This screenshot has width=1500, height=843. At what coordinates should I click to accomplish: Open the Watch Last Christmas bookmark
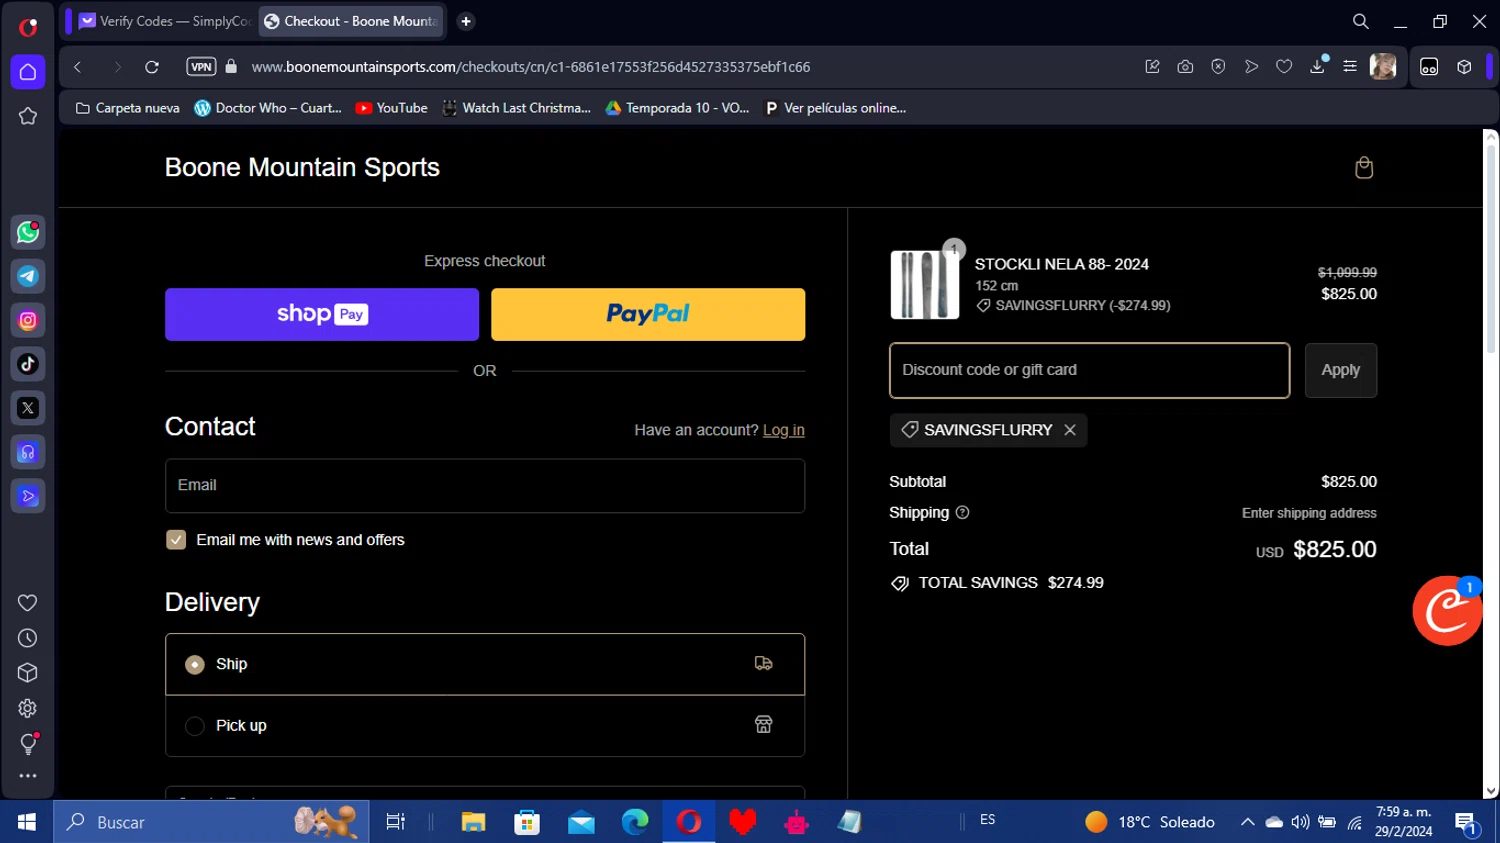click(517, 108)
